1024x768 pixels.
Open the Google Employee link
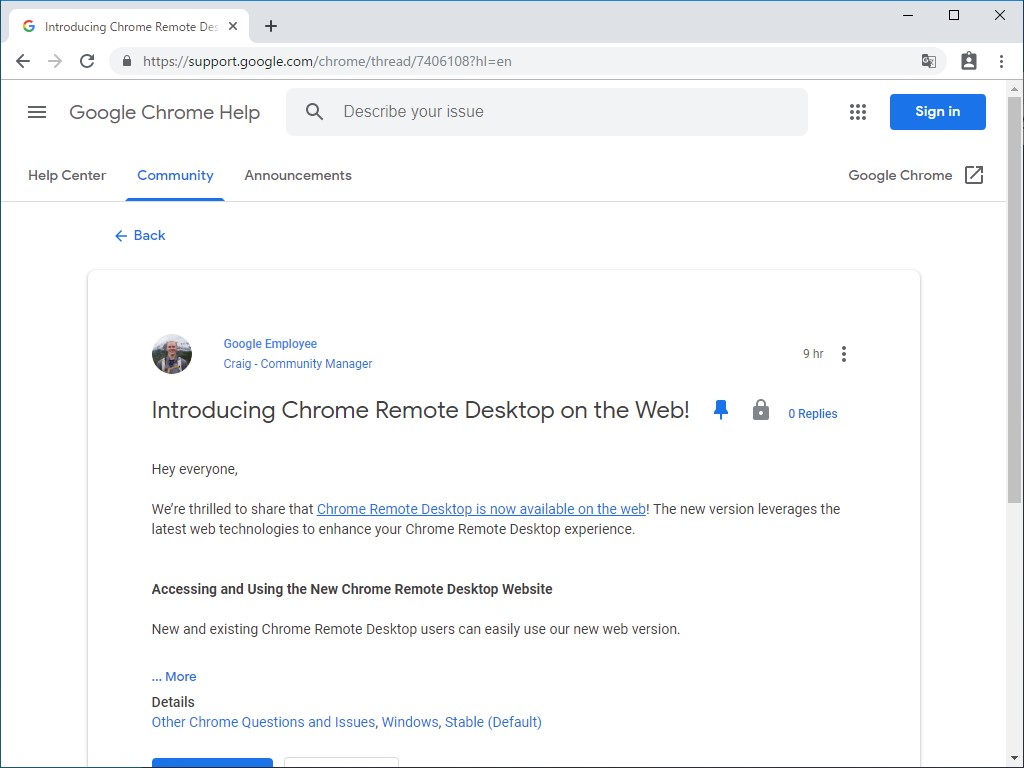270,344
